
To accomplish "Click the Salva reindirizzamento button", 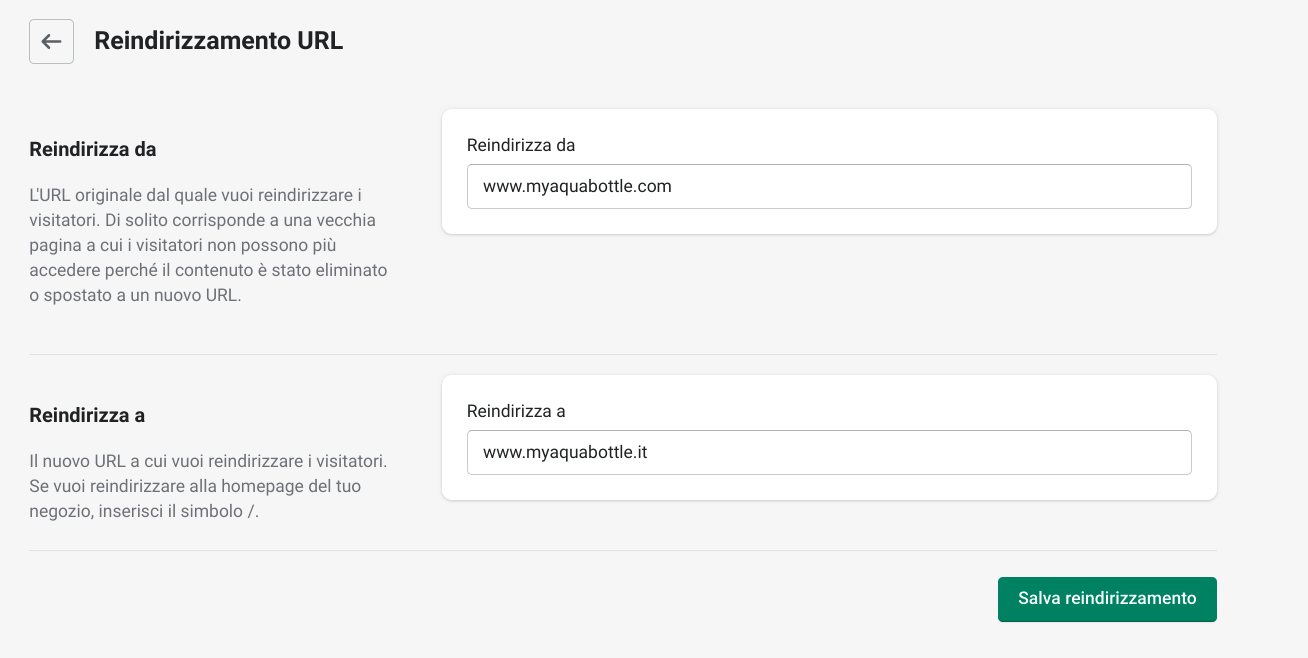I will click(1107, 599).
